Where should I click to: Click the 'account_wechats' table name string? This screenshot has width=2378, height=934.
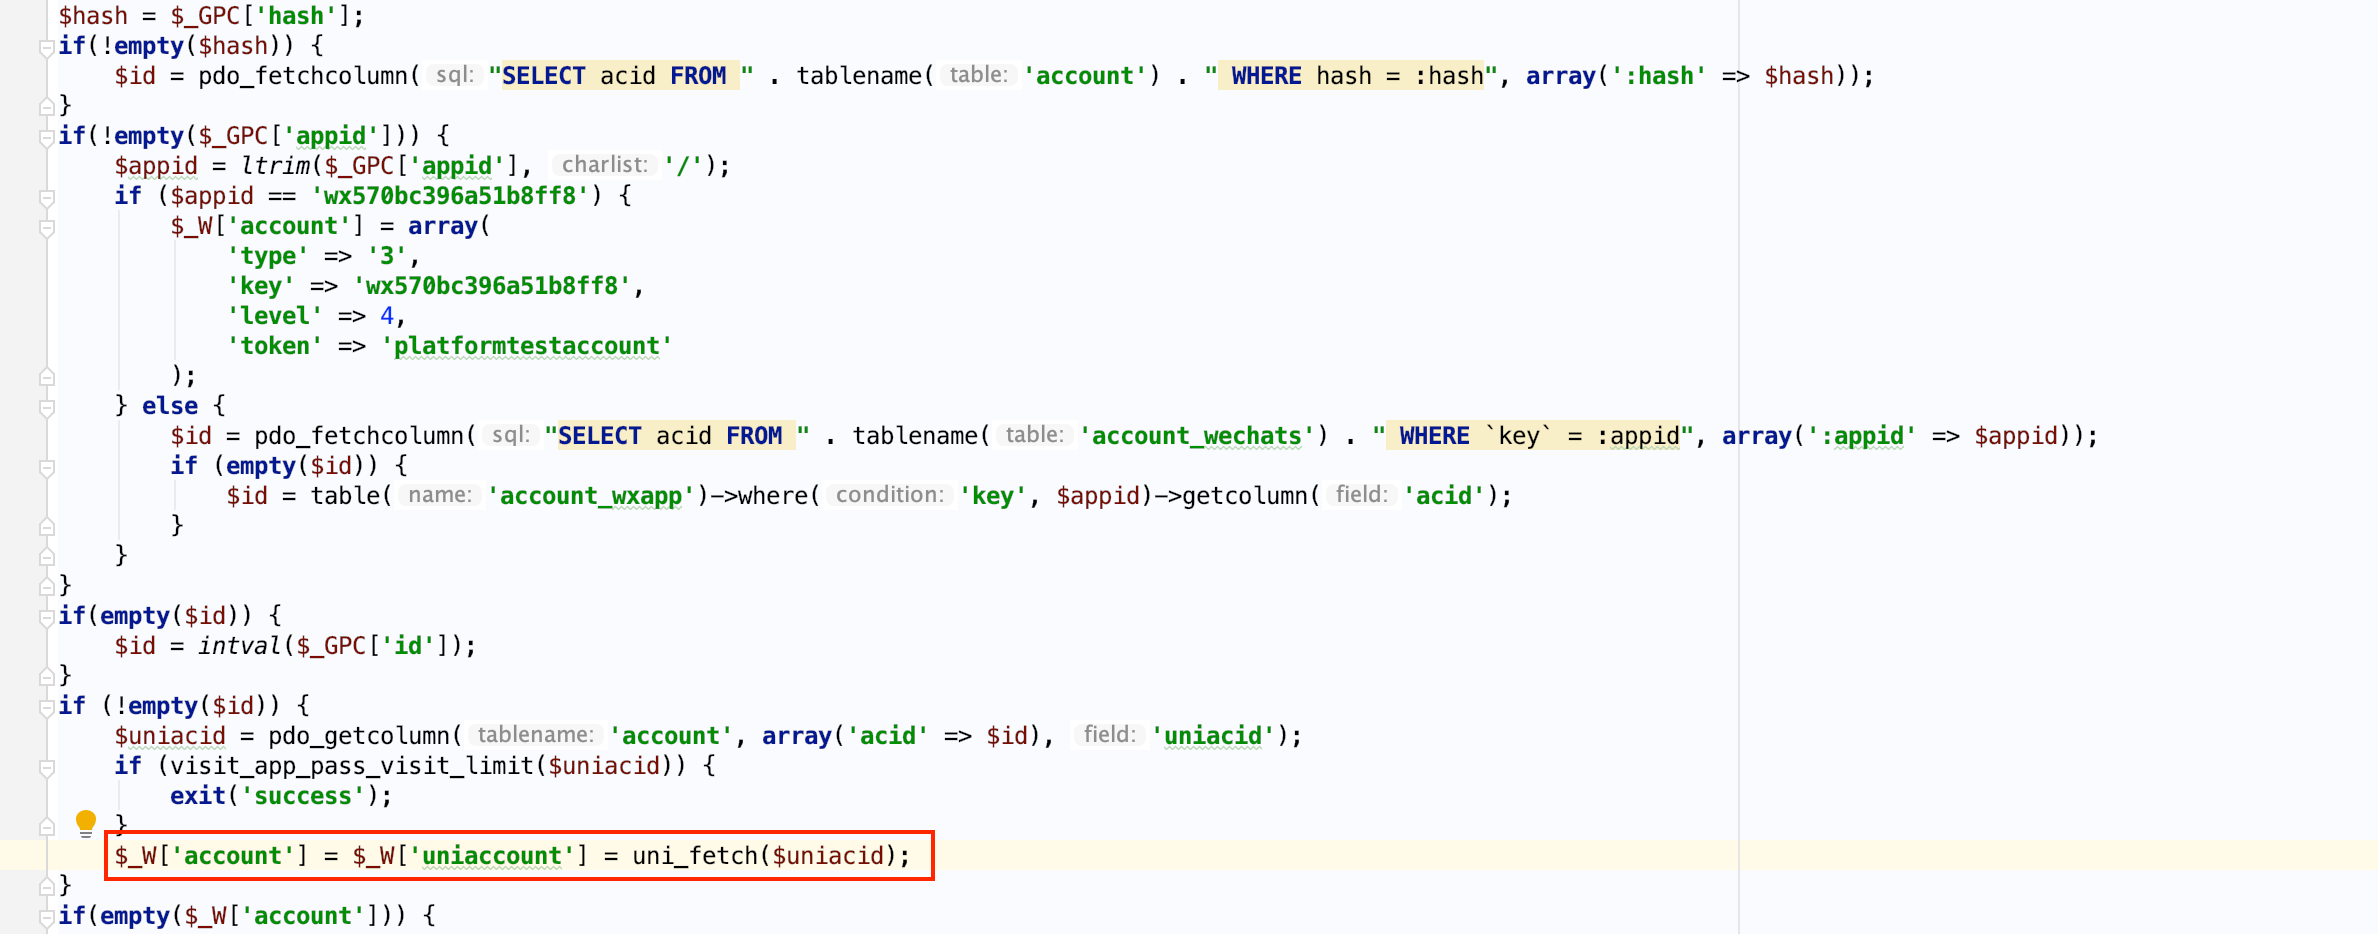click(x=1196, y=436)
